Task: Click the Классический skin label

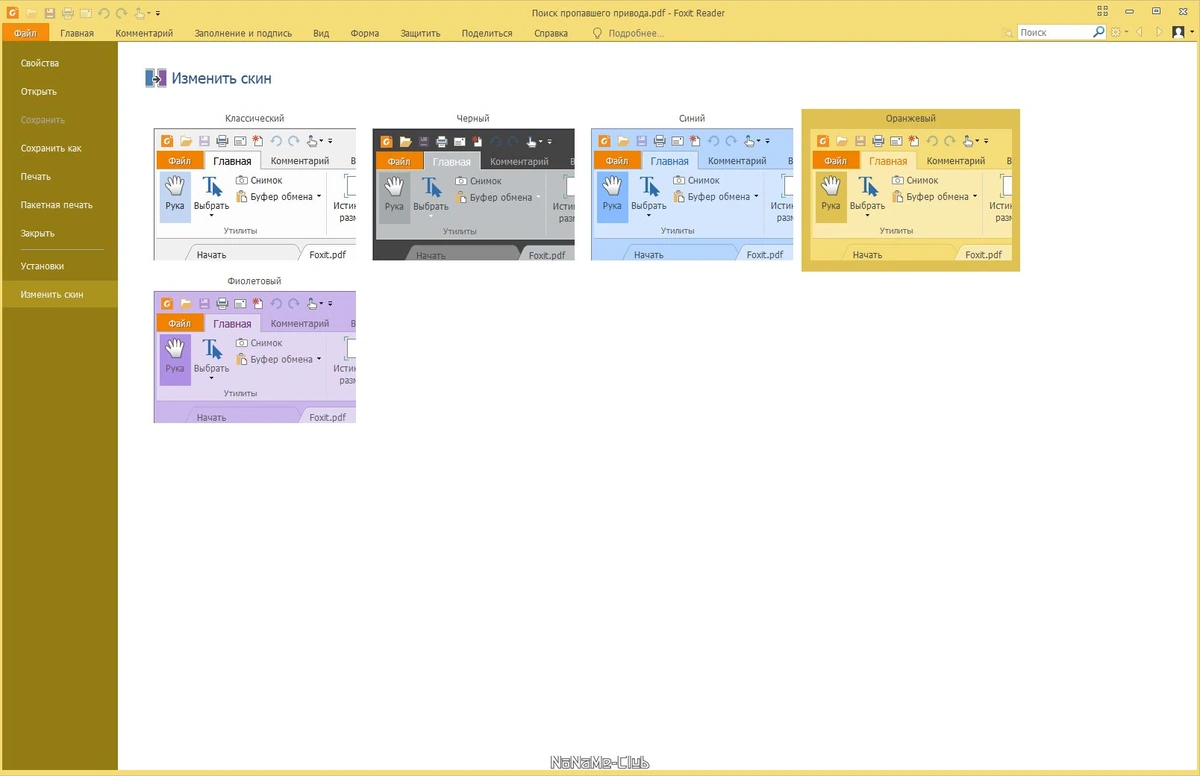Action: tap(255, 118)
